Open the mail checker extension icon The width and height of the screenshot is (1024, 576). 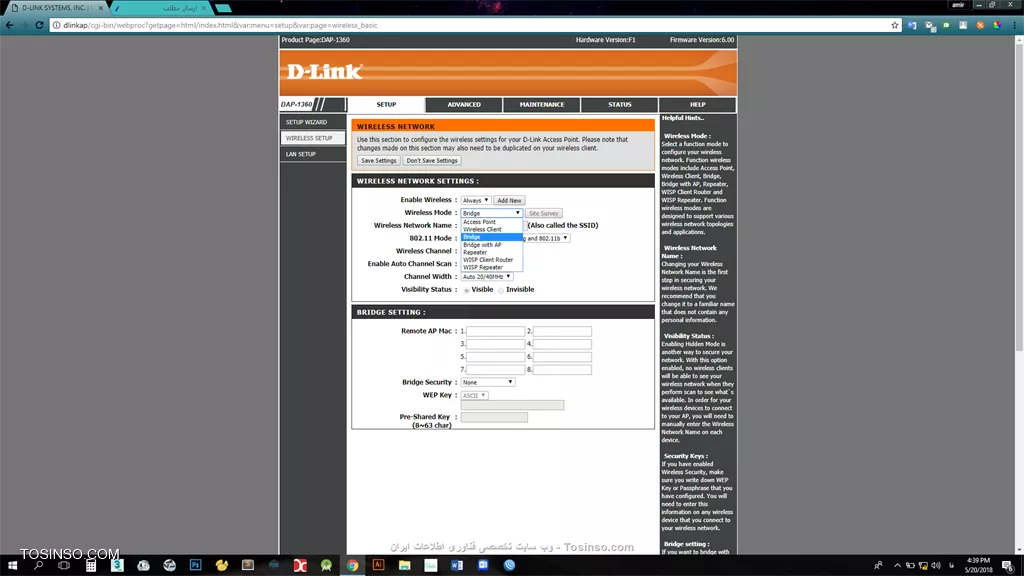929,25
